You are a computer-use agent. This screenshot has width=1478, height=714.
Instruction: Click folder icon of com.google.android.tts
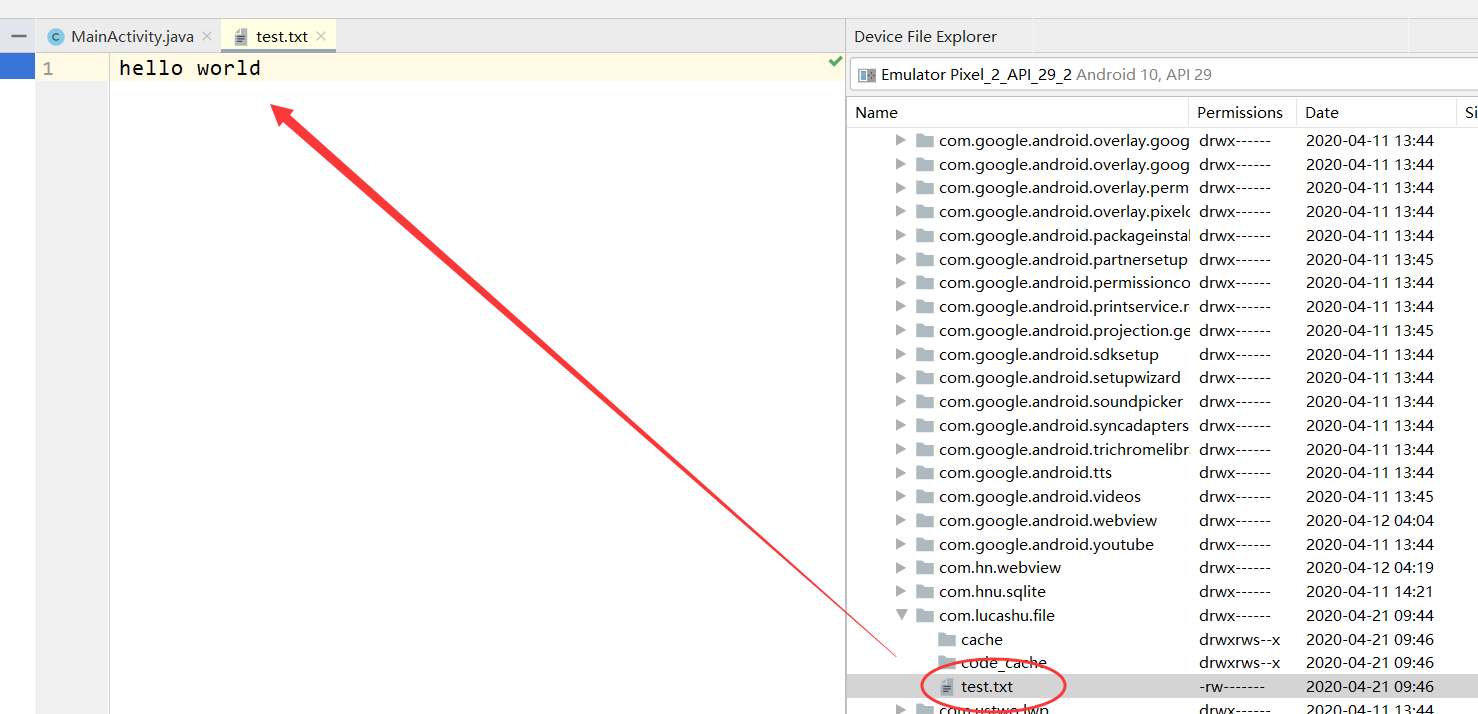(x=924, y=473)
